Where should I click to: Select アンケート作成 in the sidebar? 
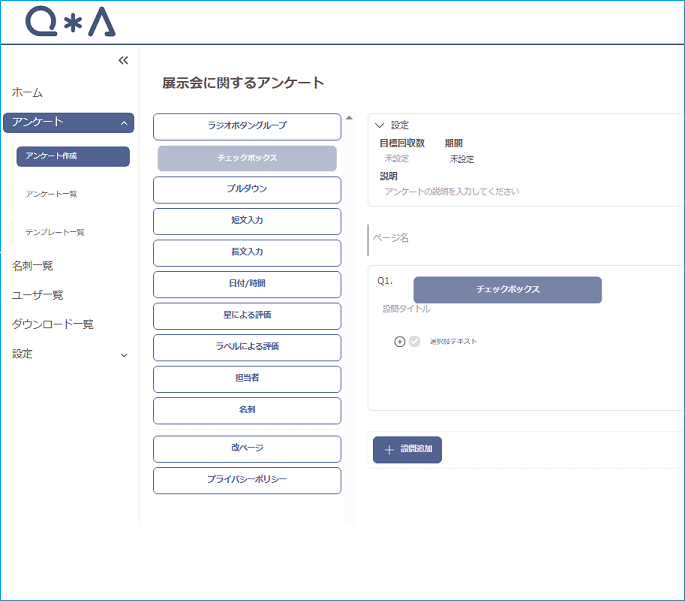click(73, 156)
